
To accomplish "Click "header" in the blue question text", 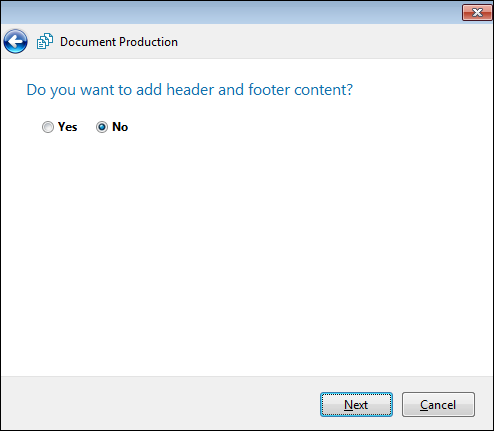I will tap(190, 90).
